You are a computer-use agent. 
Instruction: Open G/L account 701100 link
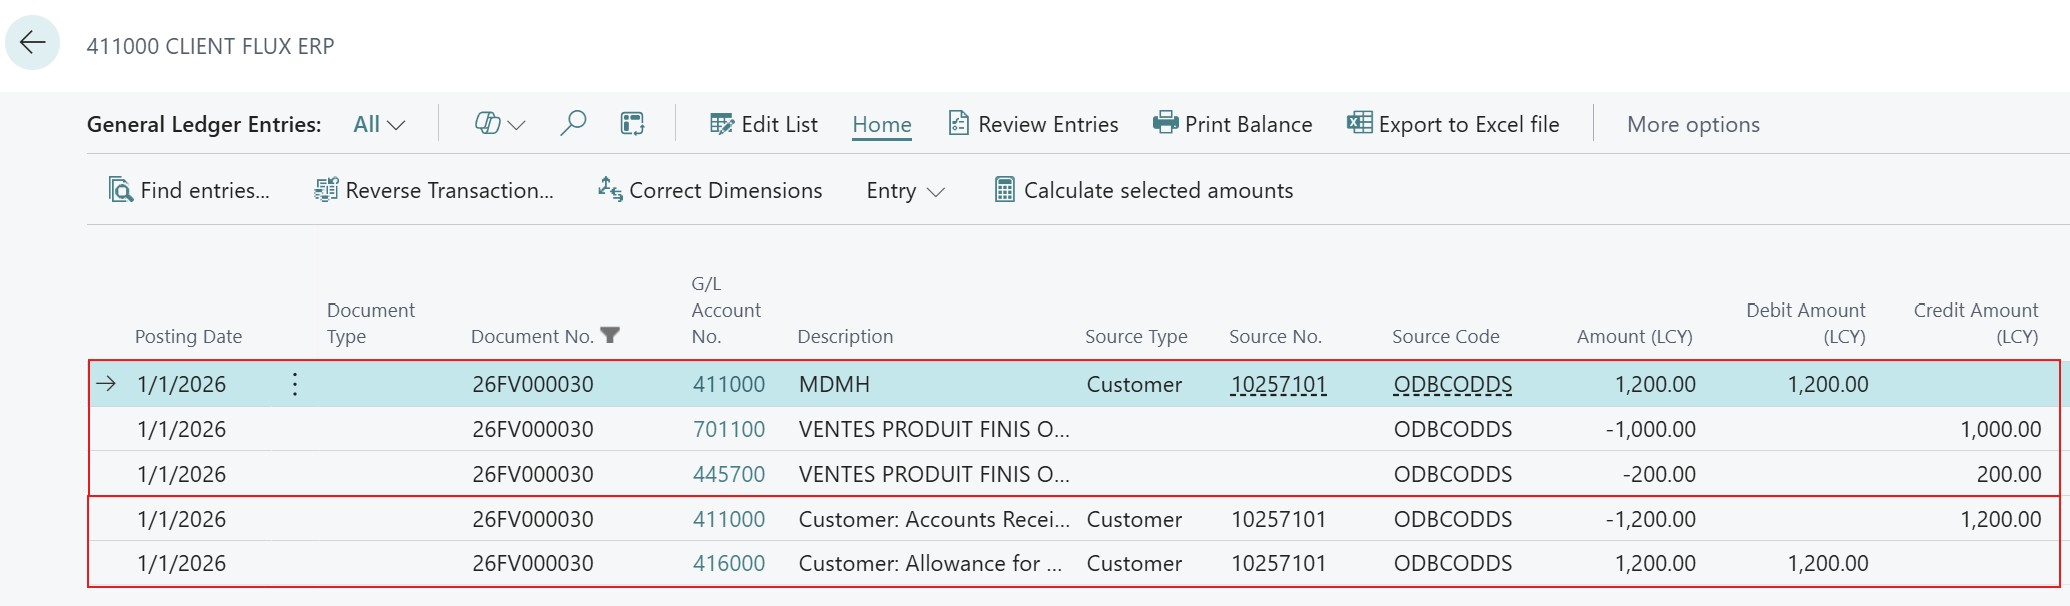728,429
